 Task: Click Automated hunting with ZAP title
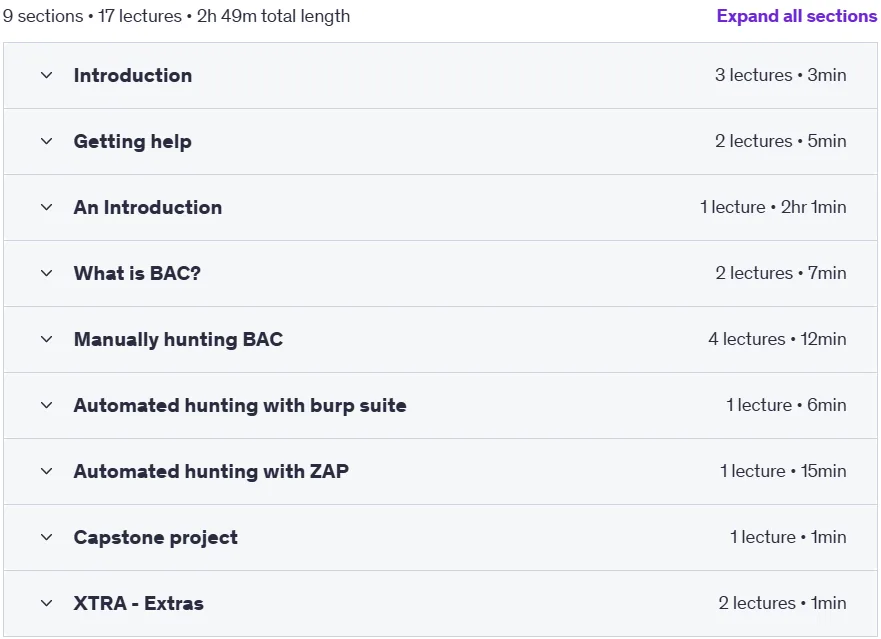click(211, 471)
